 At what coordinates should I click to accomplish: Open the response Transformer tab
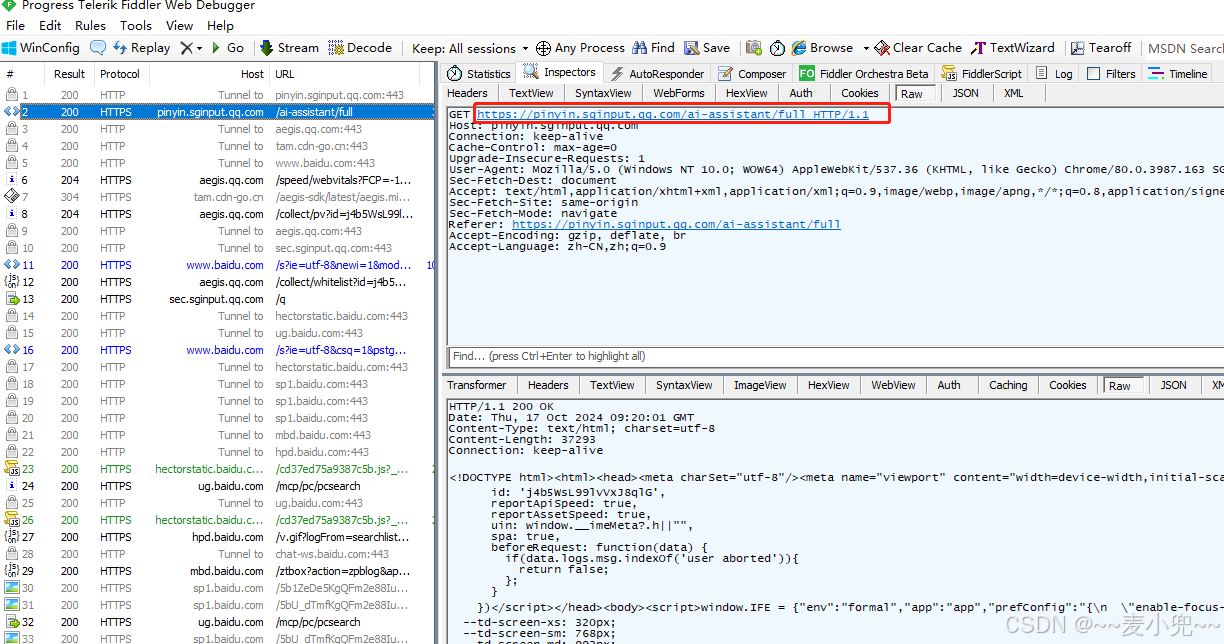(x=477, y=385)
